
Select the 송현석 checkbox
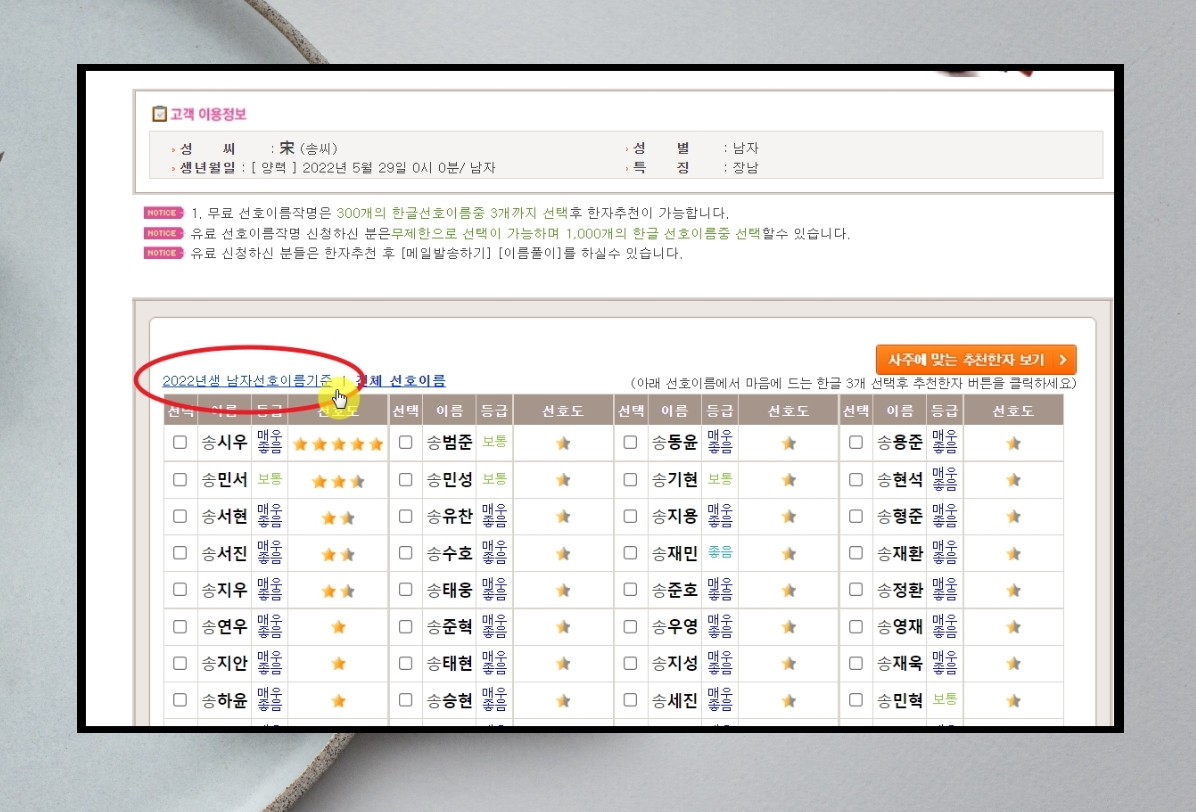pos(856,480)
